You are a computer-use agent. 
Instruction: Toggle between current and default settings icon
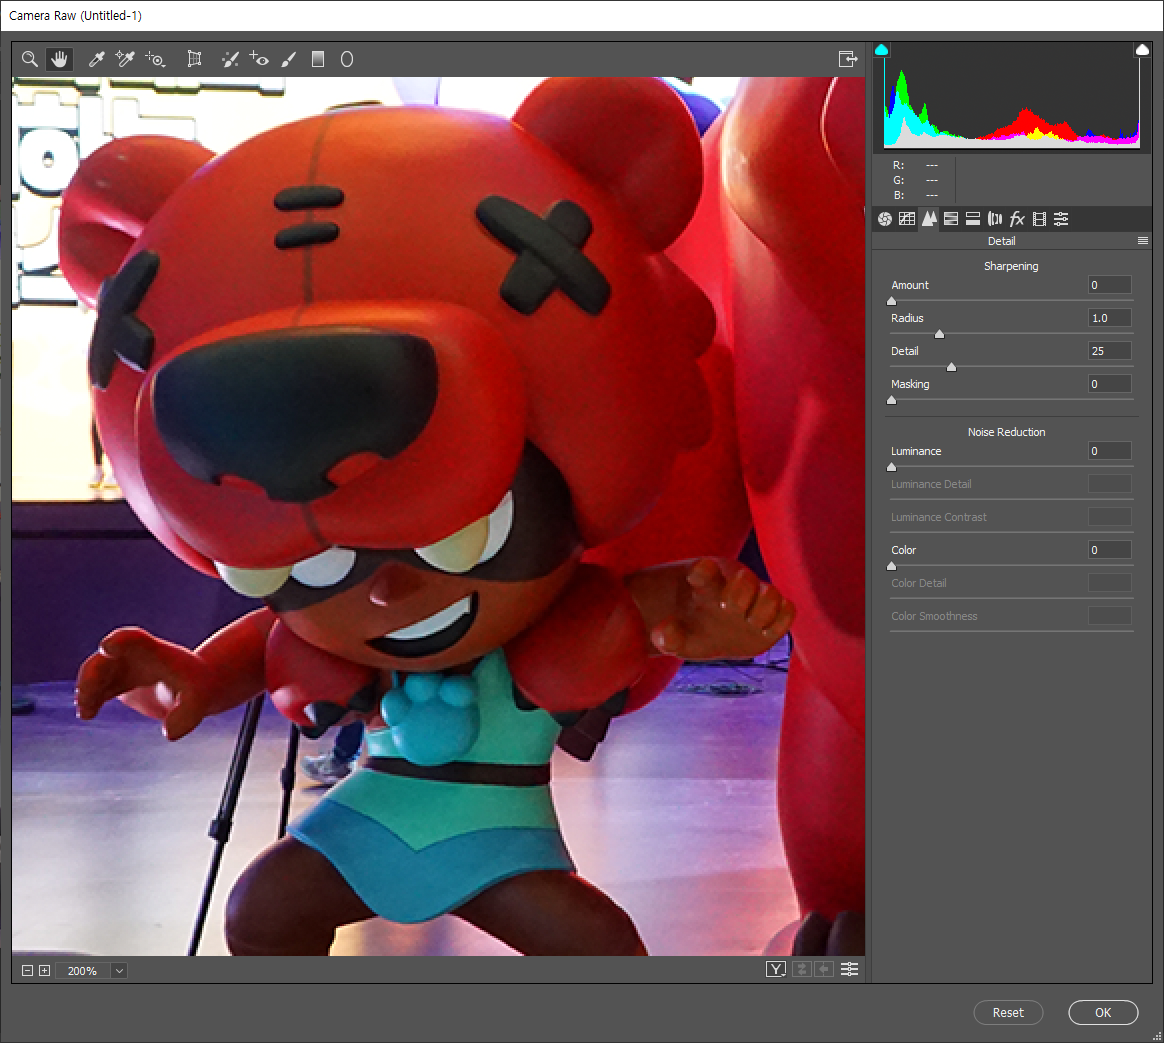tap(849, 969)
